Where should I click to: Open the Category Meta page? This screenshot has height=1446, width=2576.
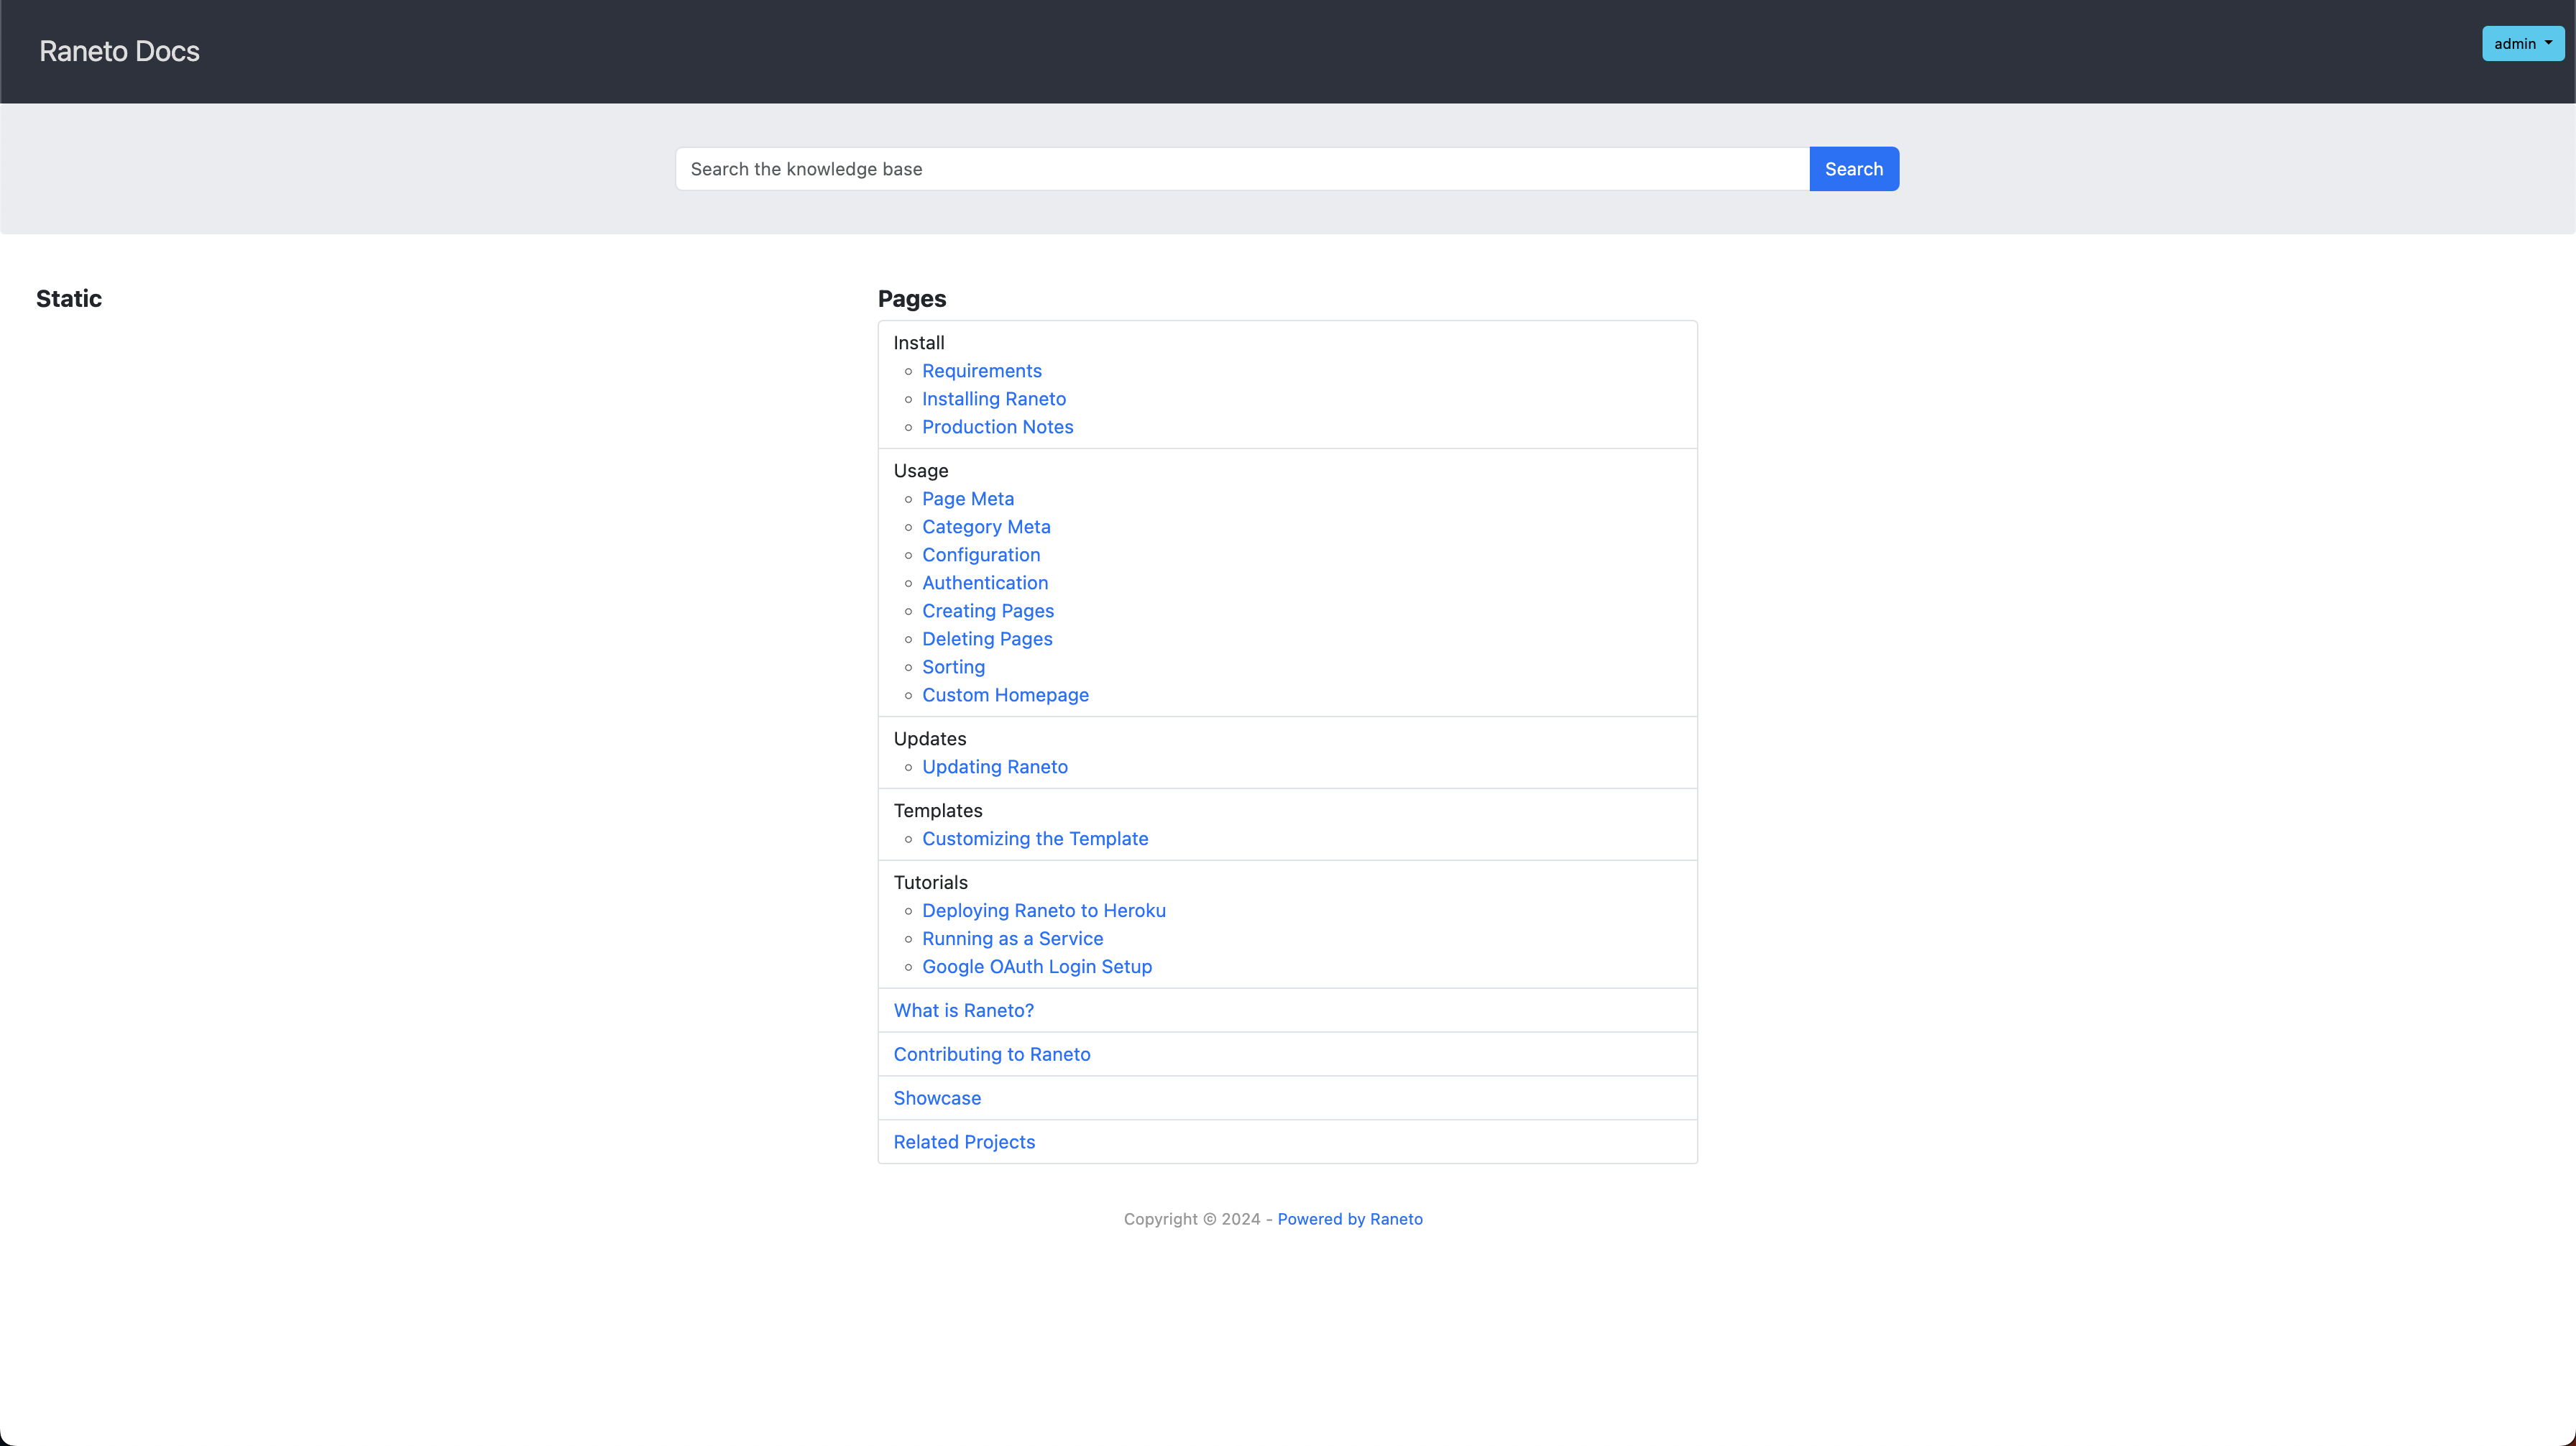[x=986, y=526]
